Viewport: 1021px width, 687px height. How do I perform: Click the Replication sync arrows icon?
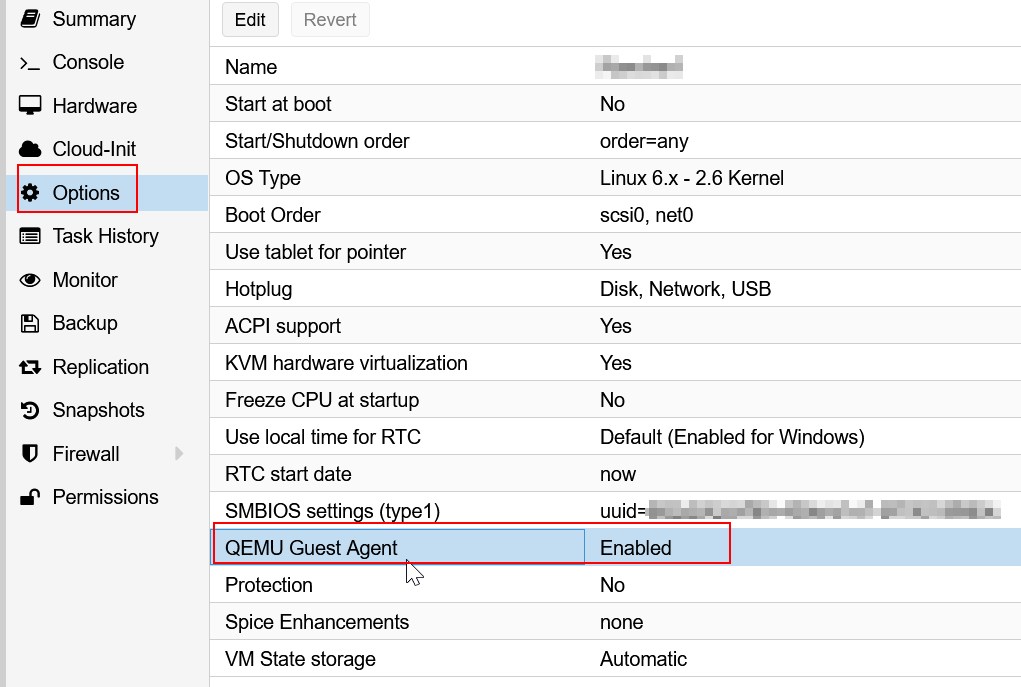pos(30,367)
